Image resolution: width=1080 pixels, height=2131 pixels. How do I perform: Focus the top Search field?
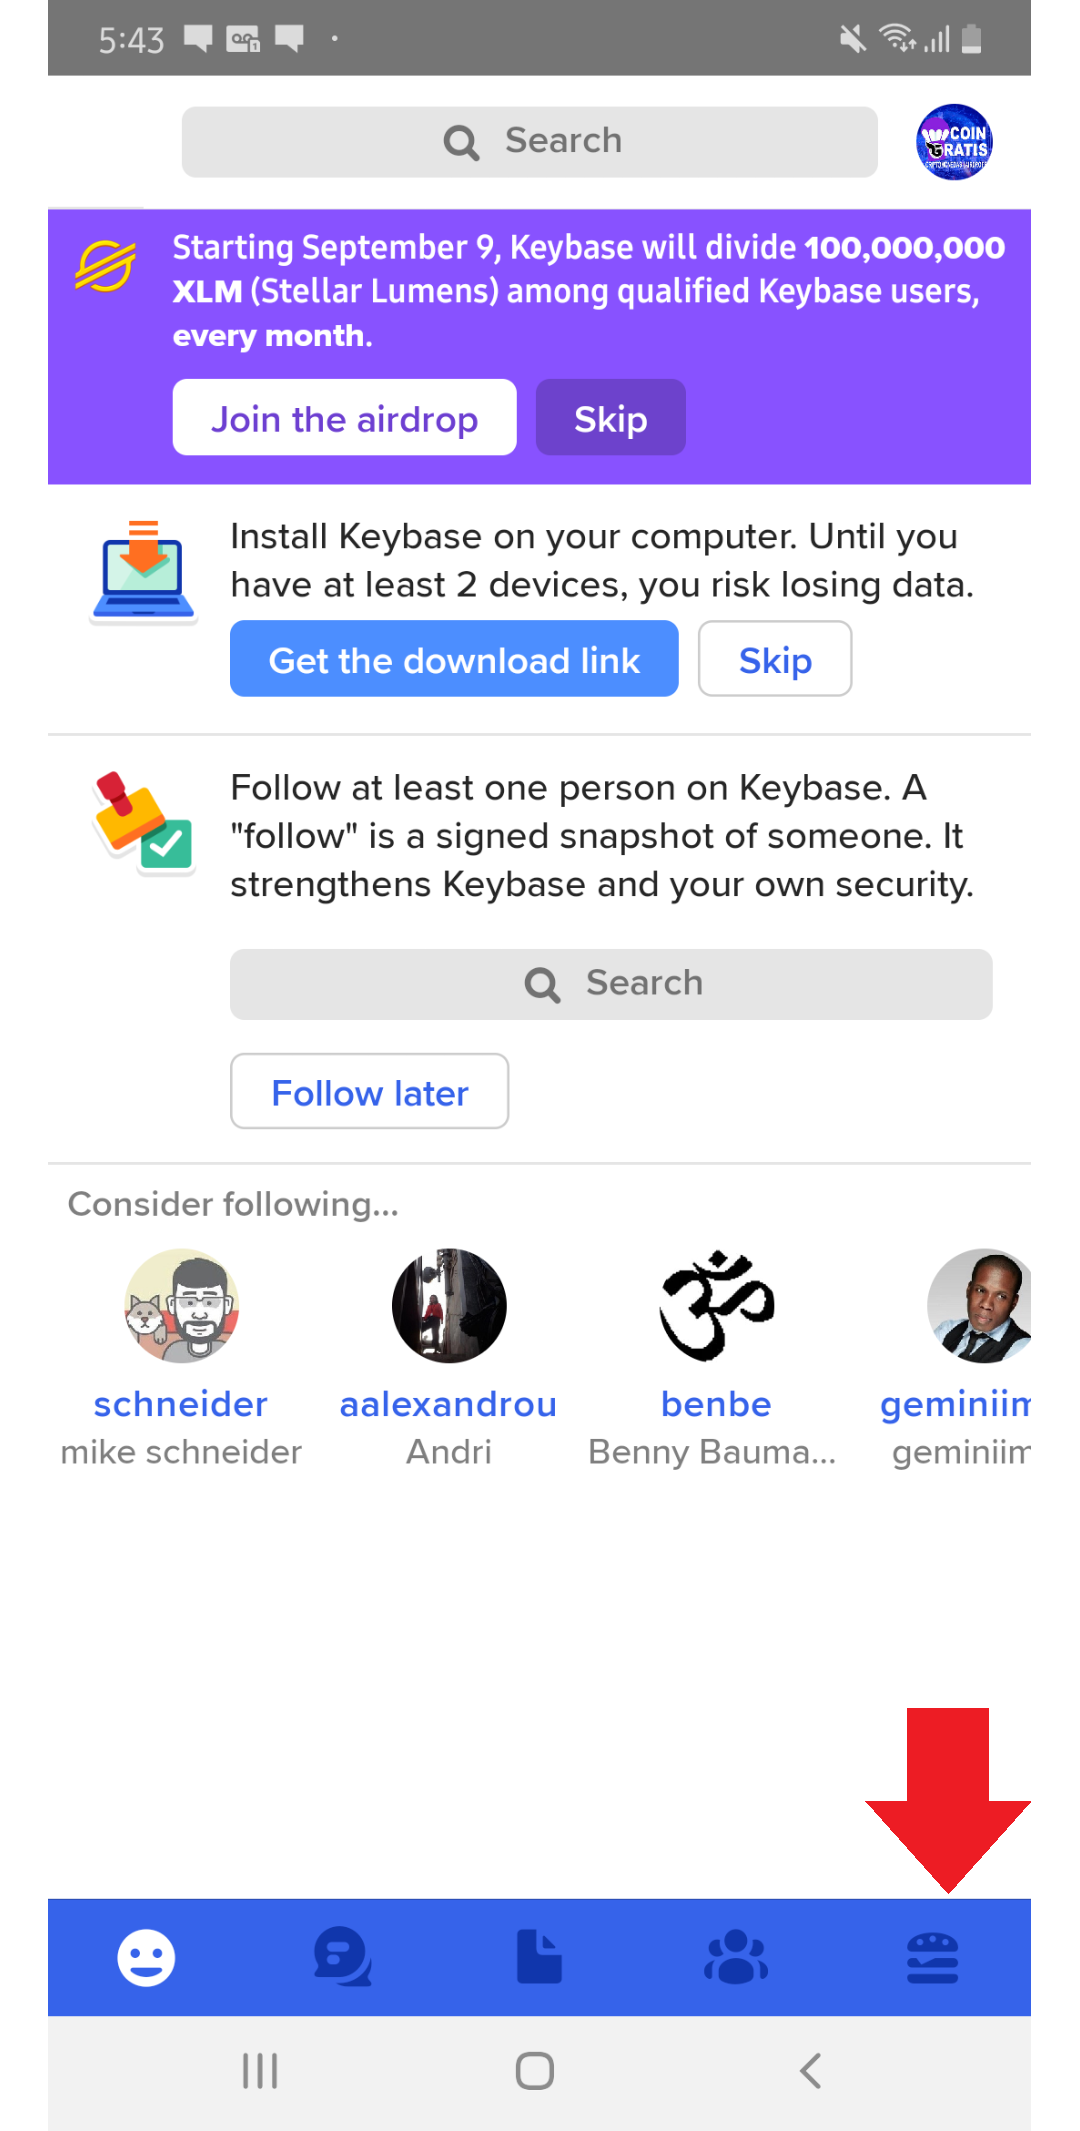pyautogui.click(x=530, y=142)
